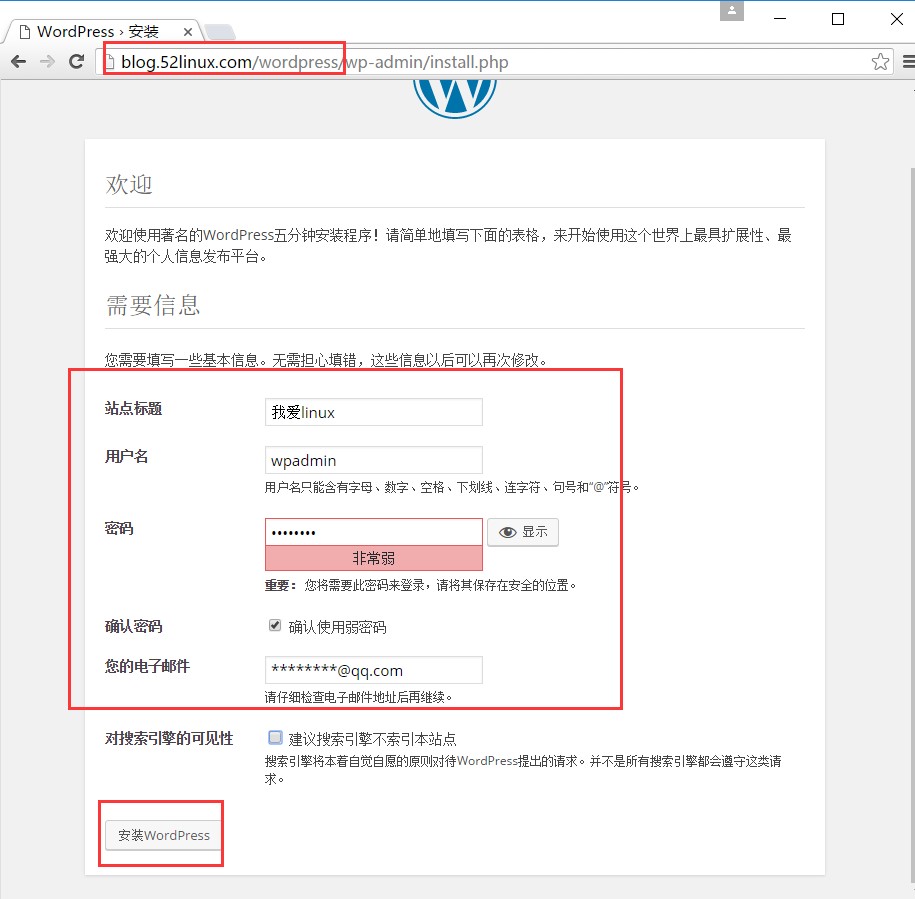Click the 用户名 label

[x=126, y=456]
